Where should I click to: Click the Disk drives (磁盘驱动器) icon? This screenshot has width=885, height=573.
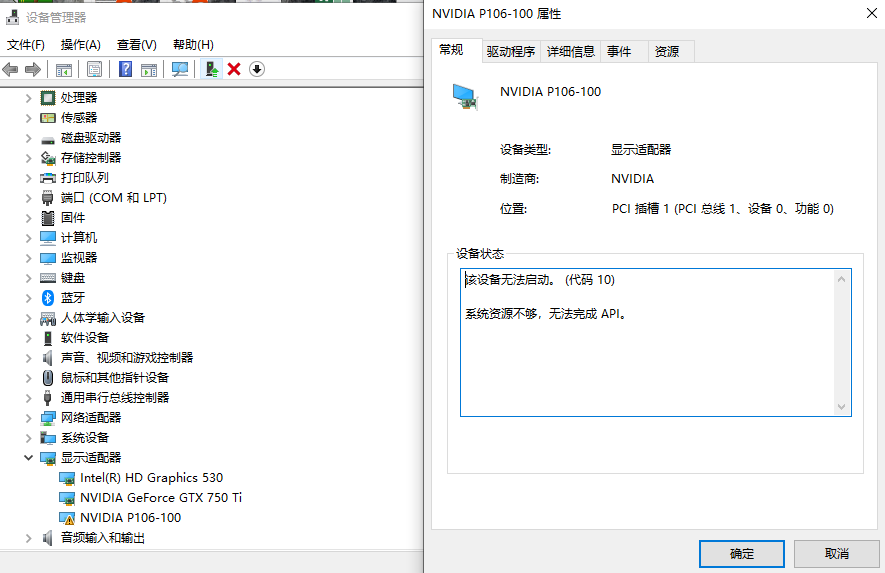pos(48,139)
